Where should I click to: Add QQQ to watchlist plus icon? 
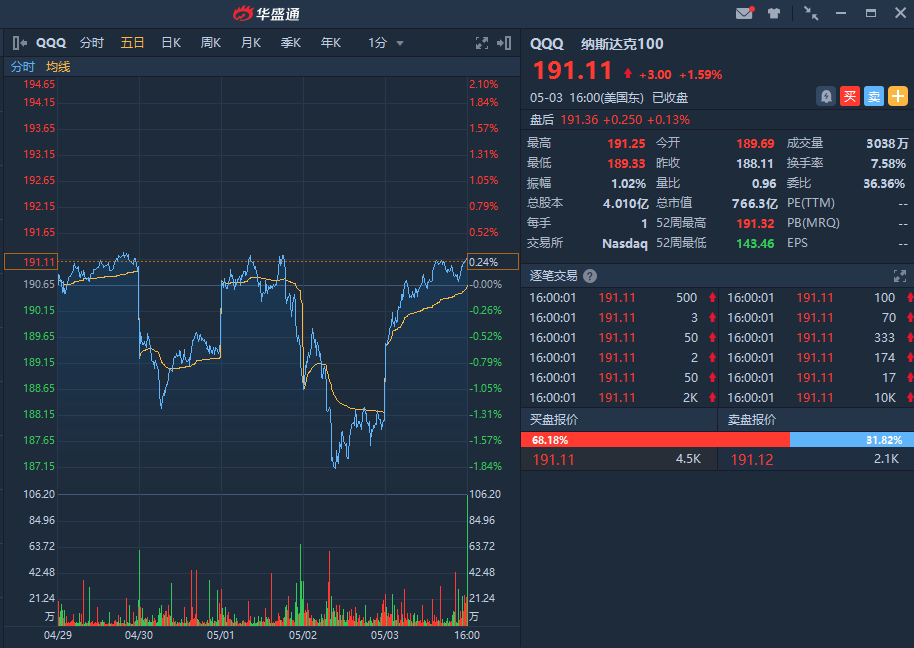(898, 96)
